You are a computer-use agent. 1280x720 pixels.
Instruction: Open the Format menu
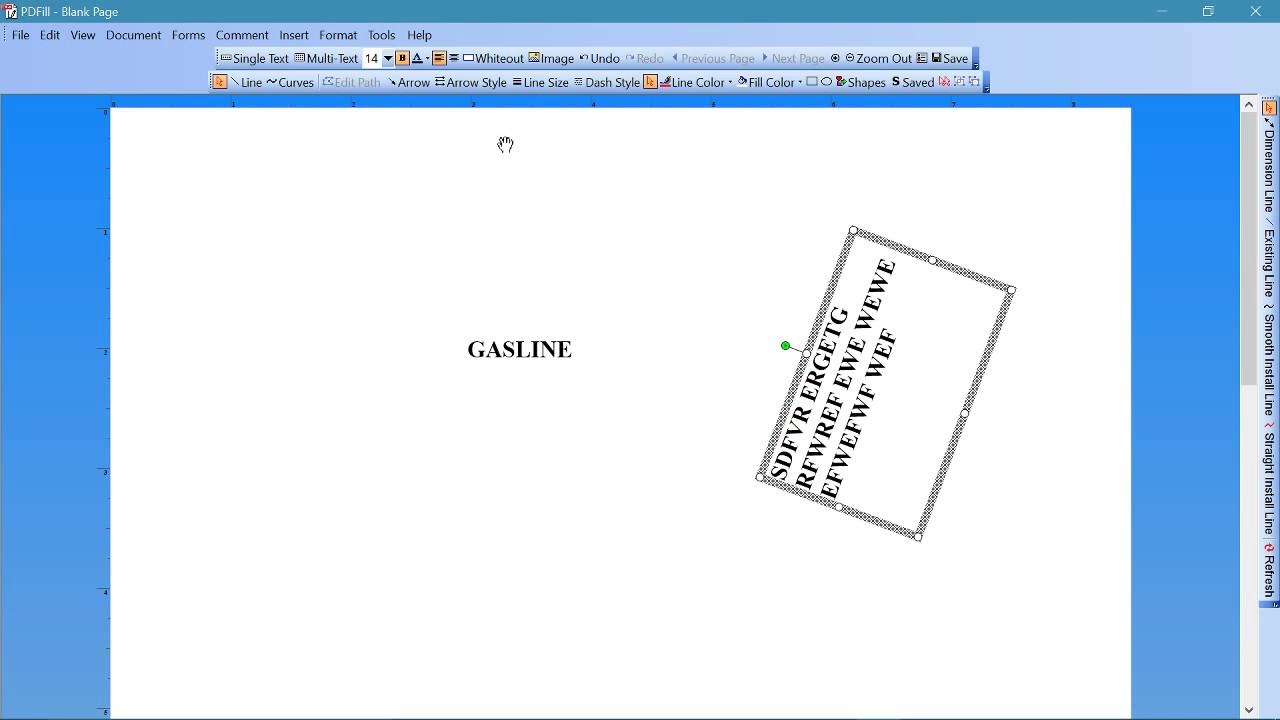(338, 35)
